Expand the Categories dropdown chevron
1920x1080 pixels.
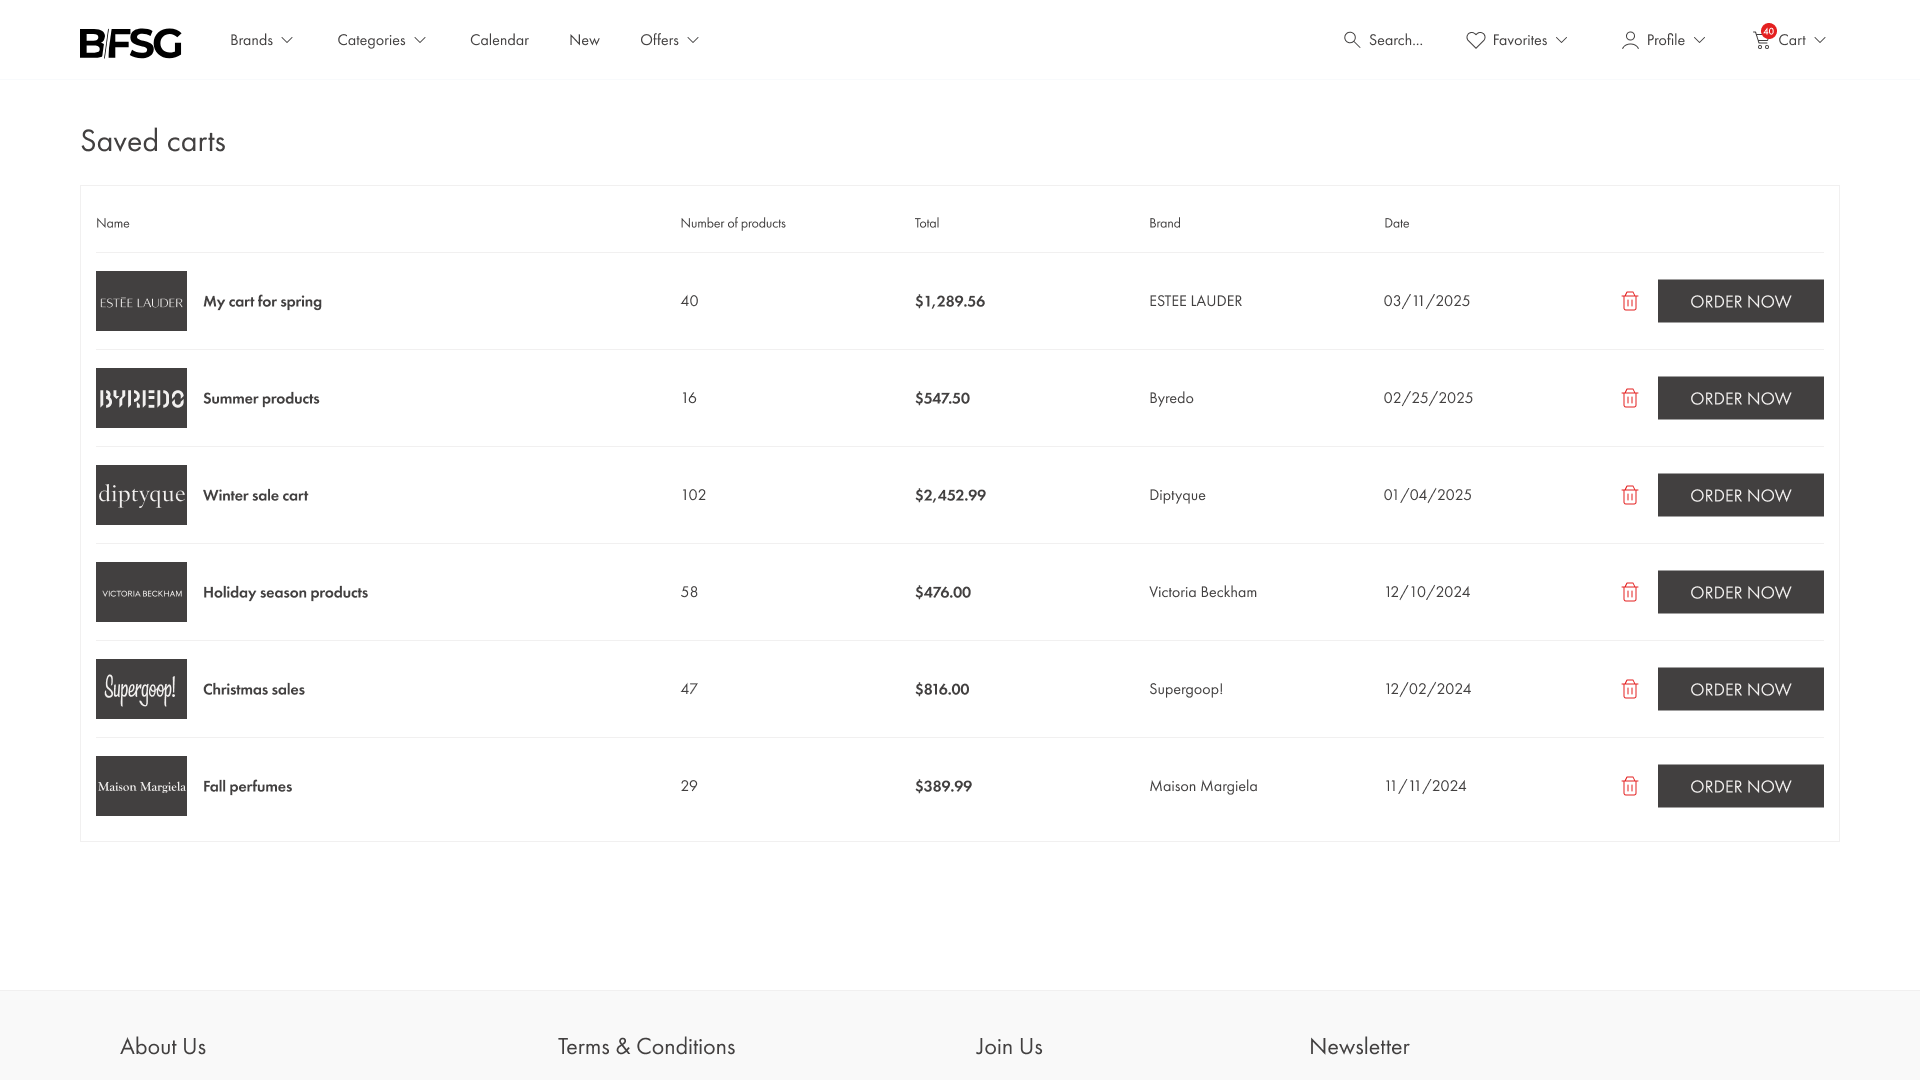(420, 40)
